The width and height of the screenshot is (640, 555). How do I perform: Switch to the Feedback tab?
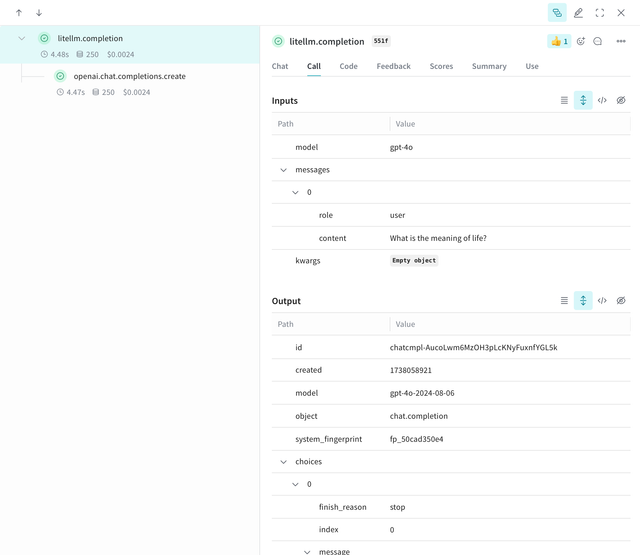tap(393, 66)
